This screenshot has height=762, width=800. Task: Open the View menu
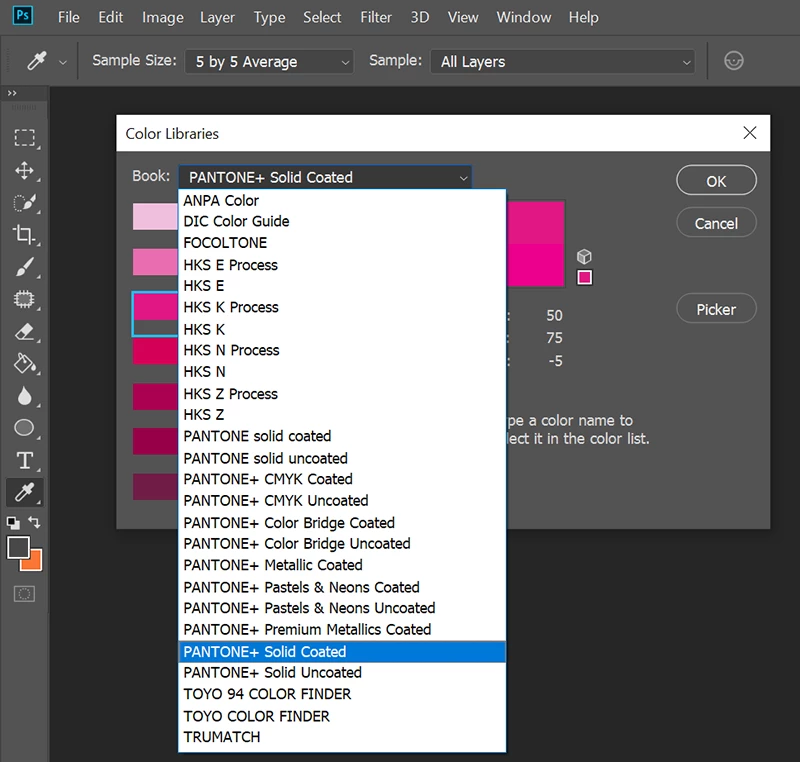tap(463, 17)
